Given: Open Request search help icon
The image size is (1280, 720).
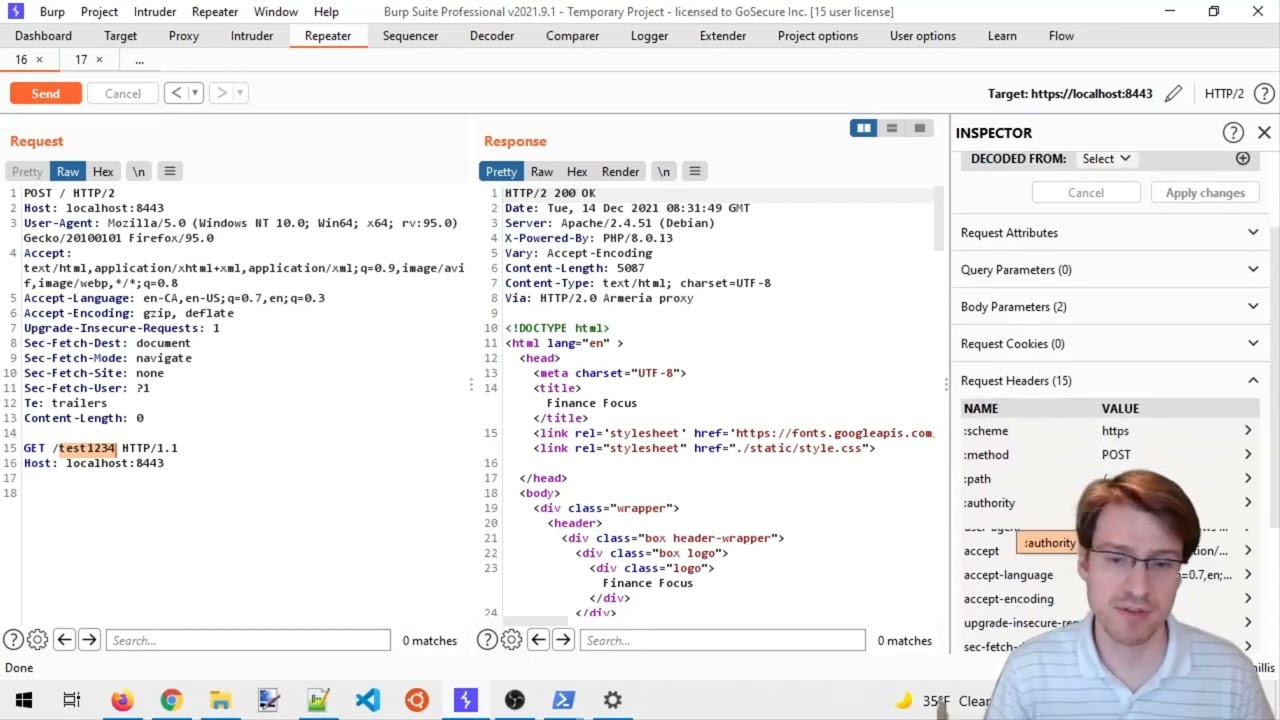Looking at the screenshot, I should point(13,640).
